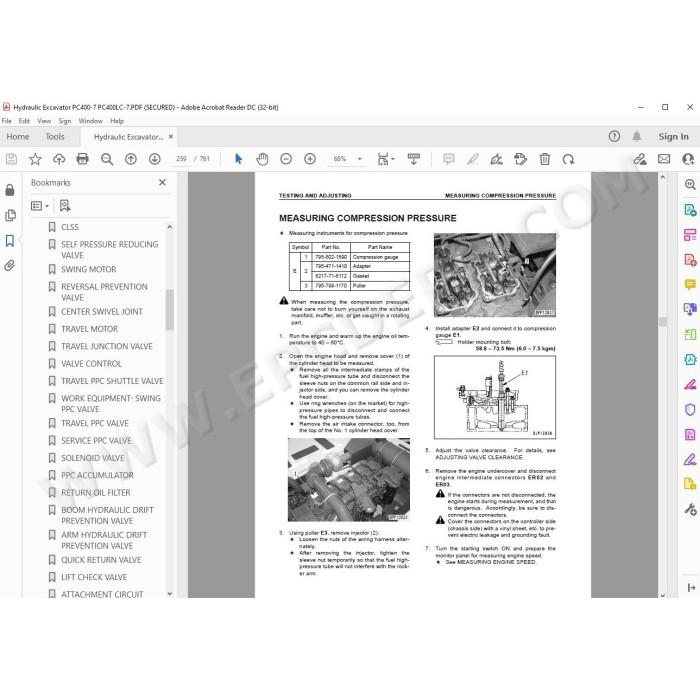The width and height of the screenshot is (700, 700).
Task: Activate the Hand pan tool
Action: (x=262, y=159)
